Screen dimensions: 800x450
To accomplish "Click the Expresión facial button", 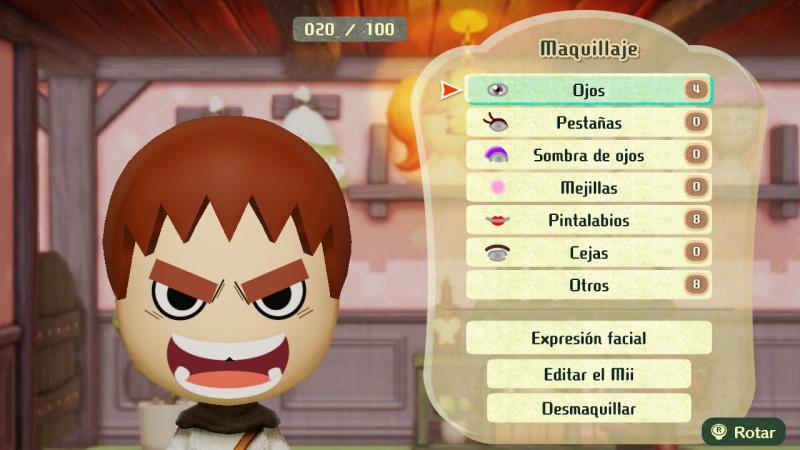I will pos(589,338).
